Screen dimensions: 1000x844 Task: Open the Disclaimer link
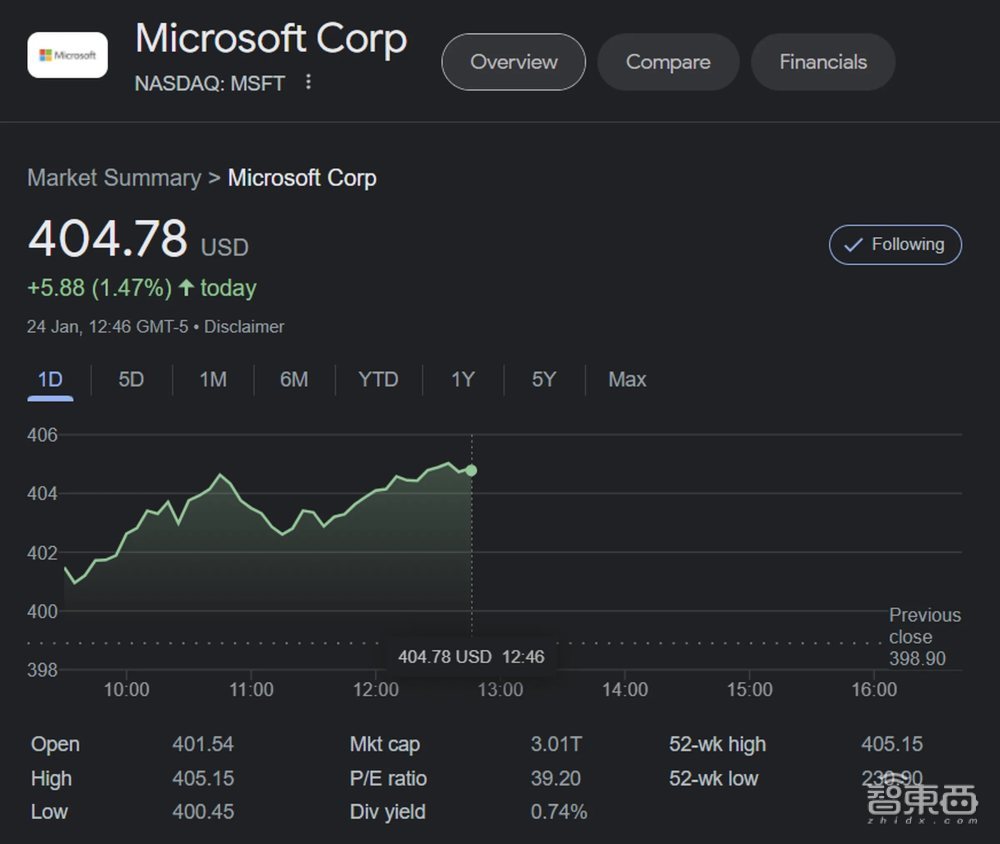(x=244, y=327)
